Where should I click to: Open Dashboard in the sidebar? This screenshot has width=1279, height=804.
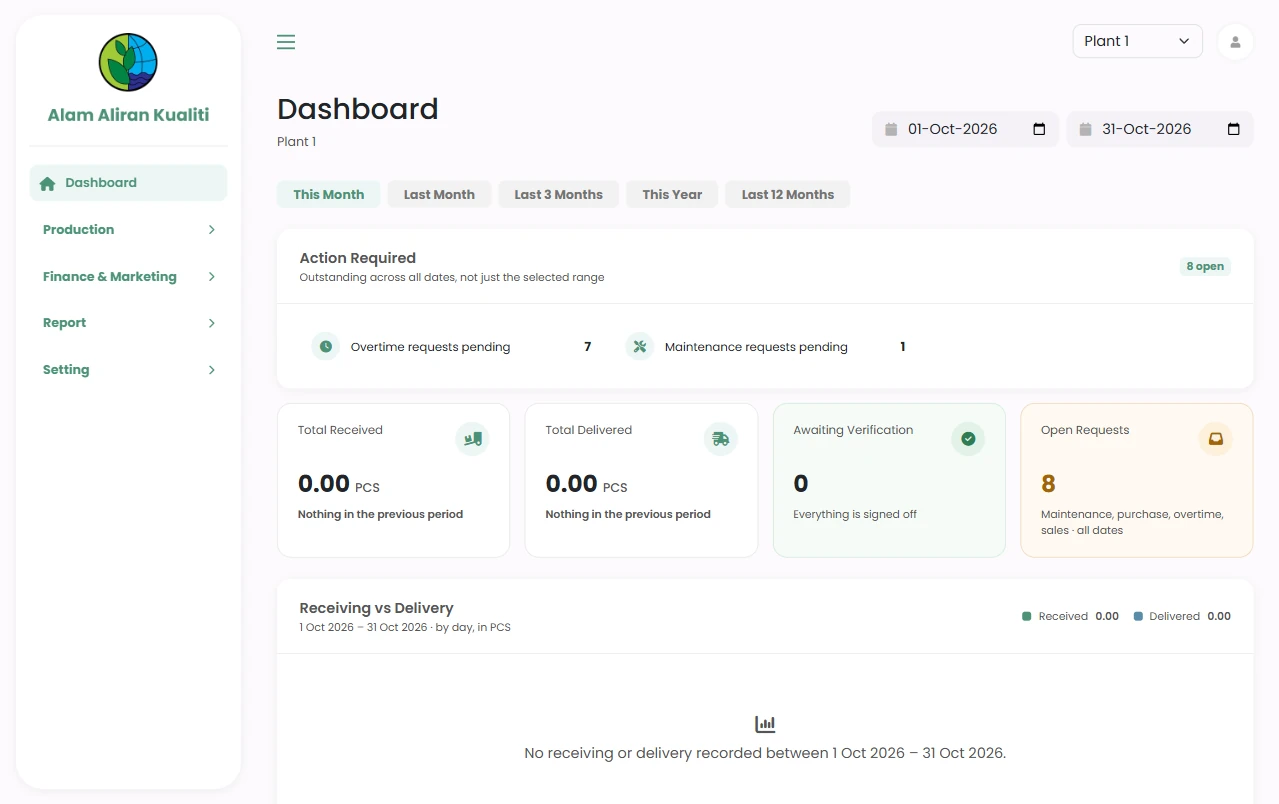click(x=128, y=183)
